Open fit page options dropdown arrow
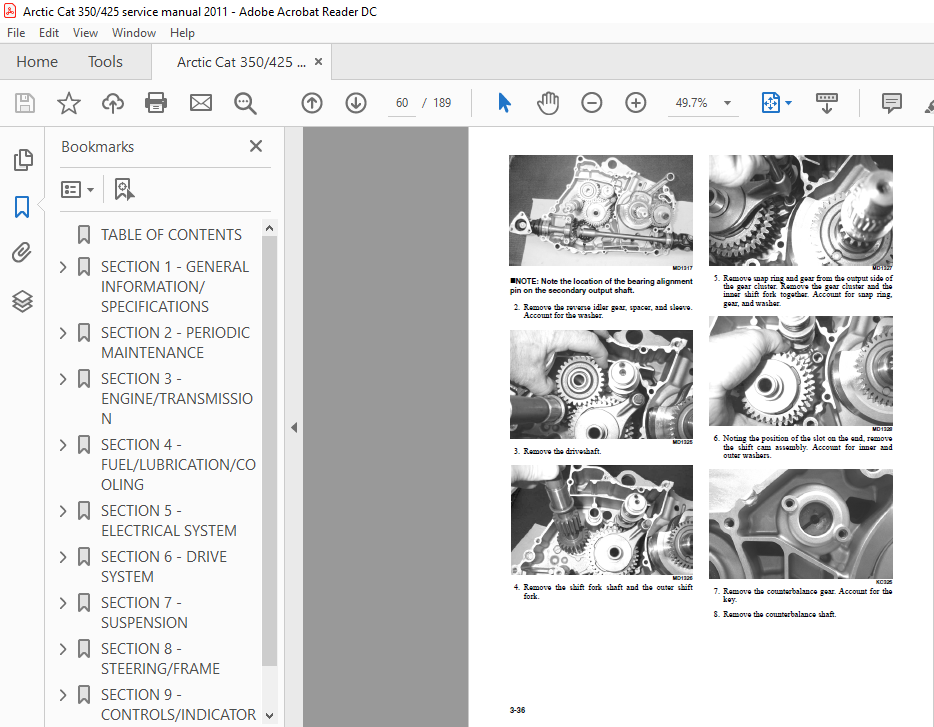The height and width of the screenshot is (727, 934). [789, 103]
